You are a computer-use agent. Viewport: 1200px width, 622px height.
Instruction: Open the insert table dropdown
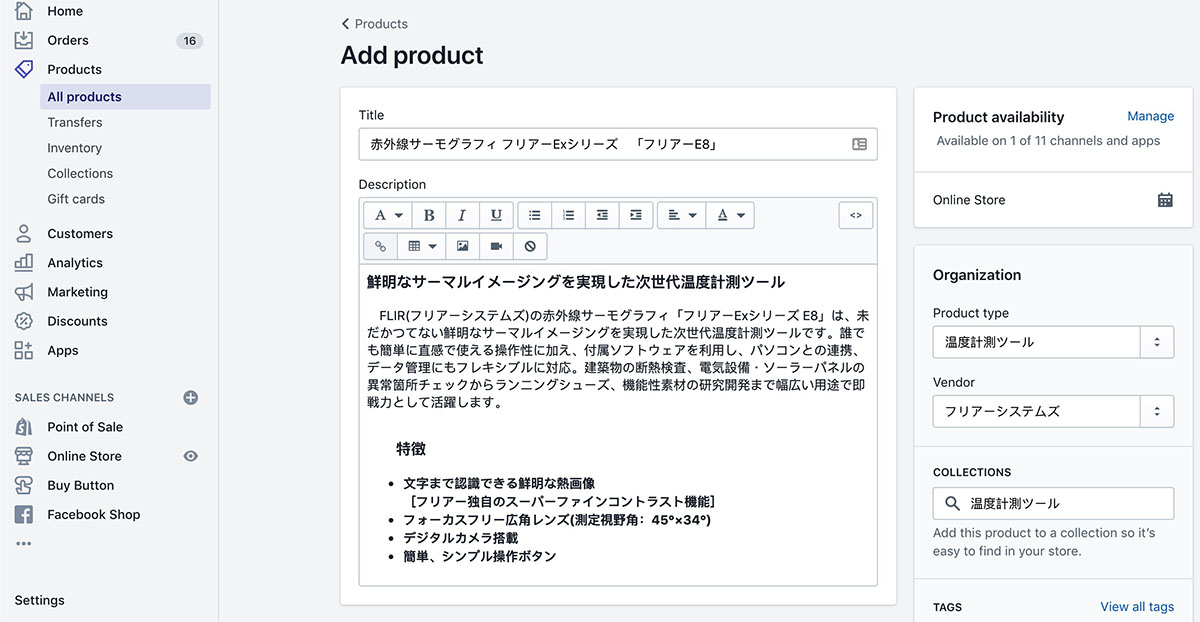(x=422, y=246)
